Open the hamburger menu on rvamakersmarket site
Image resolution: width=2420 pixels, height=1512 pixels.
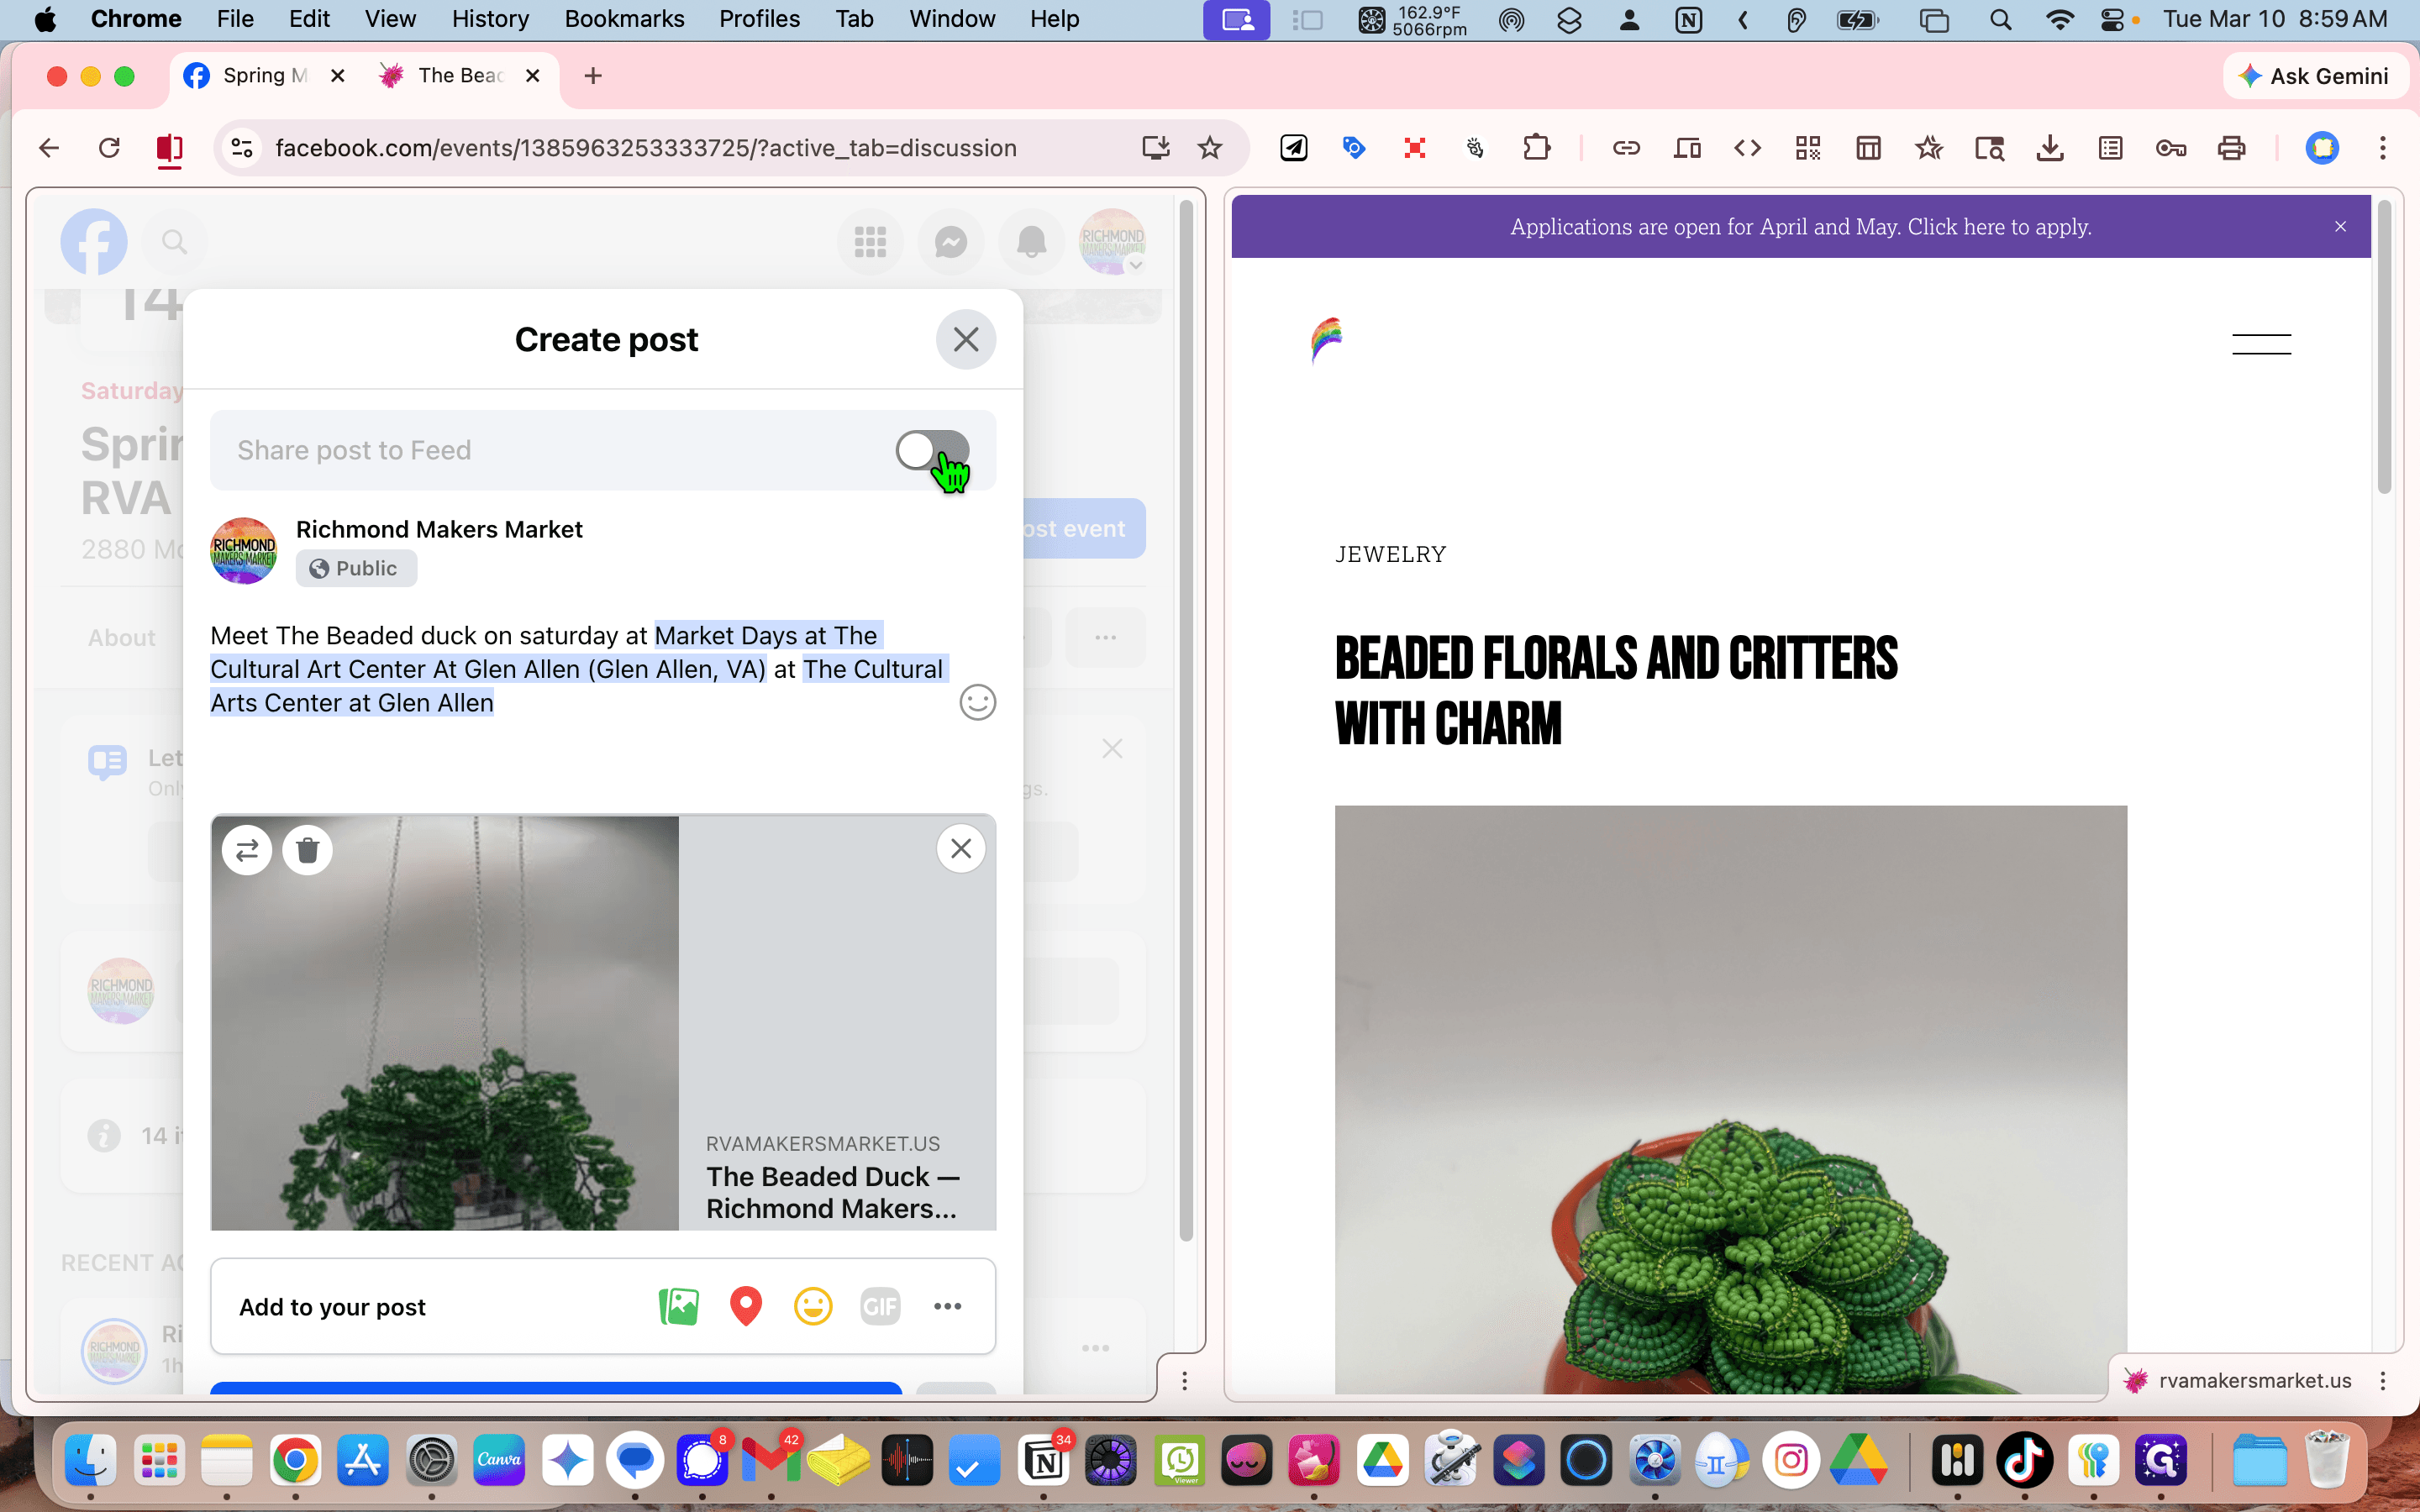click(x=2261, y=344)
